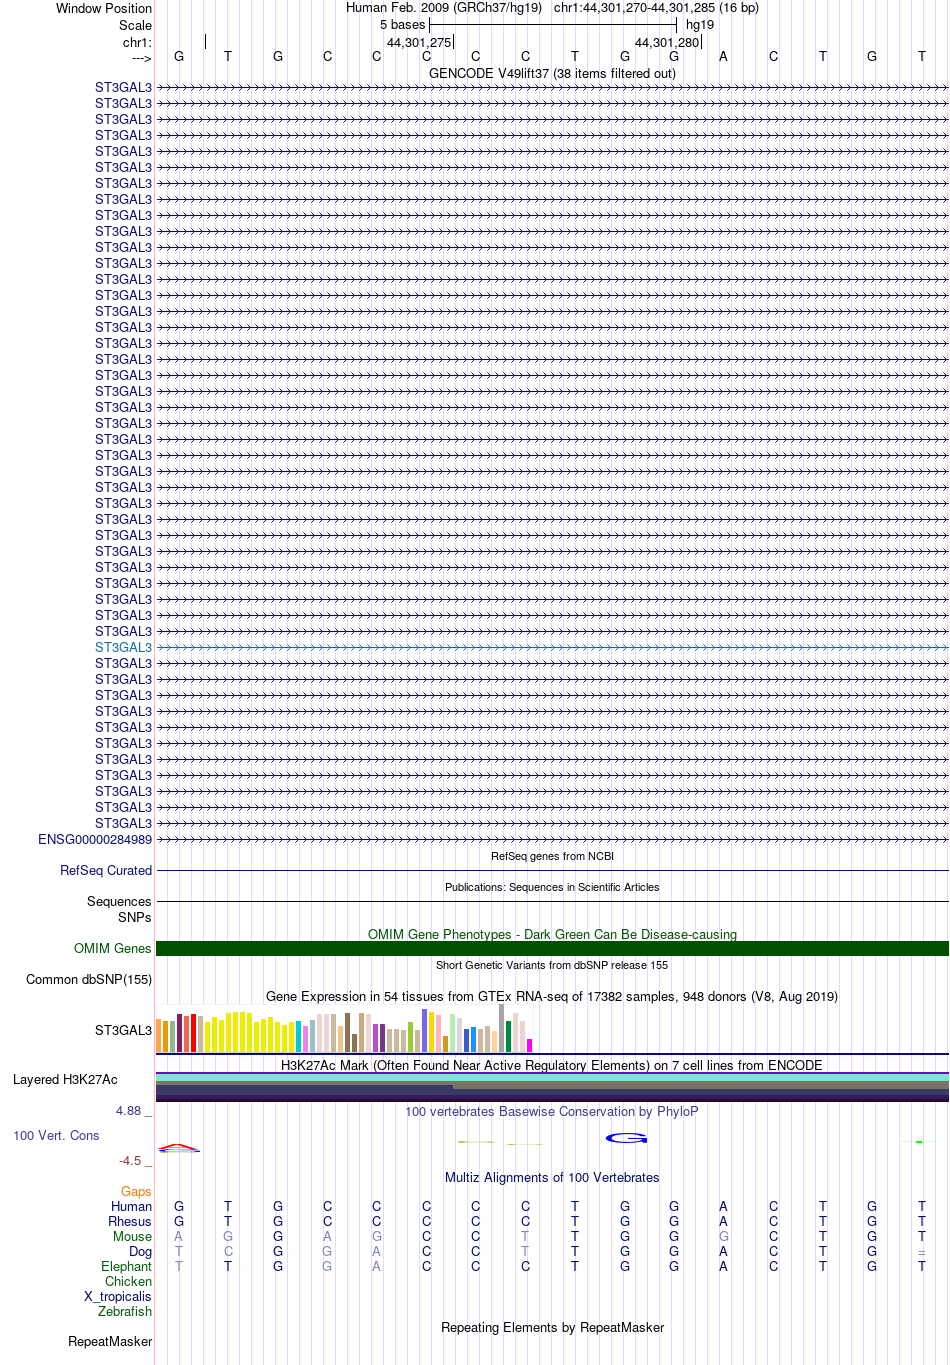Click the ST3GAL3 GTEx expression label
This screenshot has width=950, height=1365.
pos(123,1030)
